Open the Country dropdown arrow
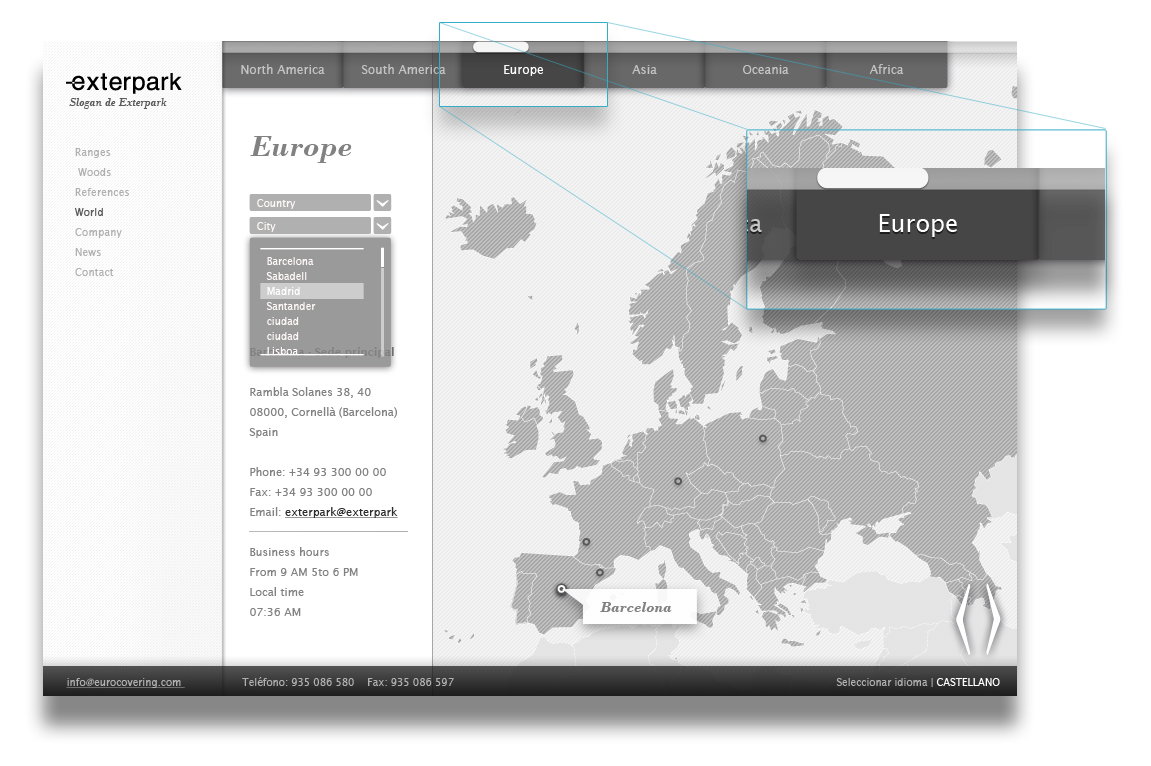The width and height of the screenshot is (1151, 766). coord(382,203)
